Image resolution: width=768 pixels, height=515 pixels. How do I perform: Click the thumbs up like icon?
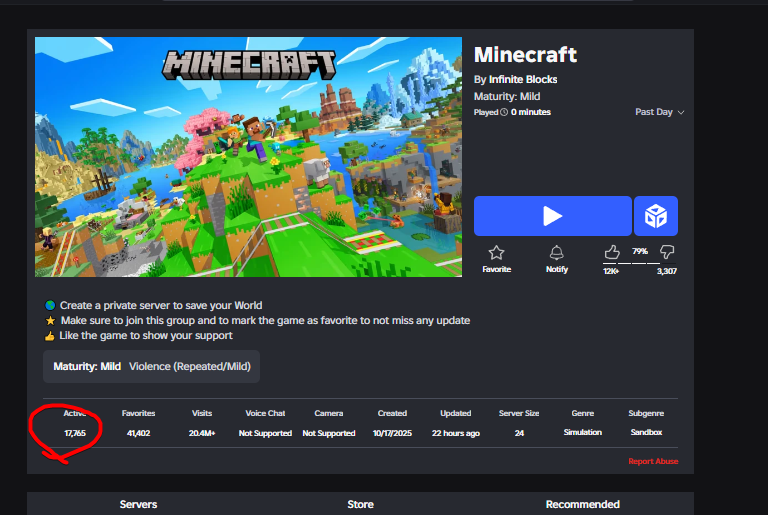[612, 252]
